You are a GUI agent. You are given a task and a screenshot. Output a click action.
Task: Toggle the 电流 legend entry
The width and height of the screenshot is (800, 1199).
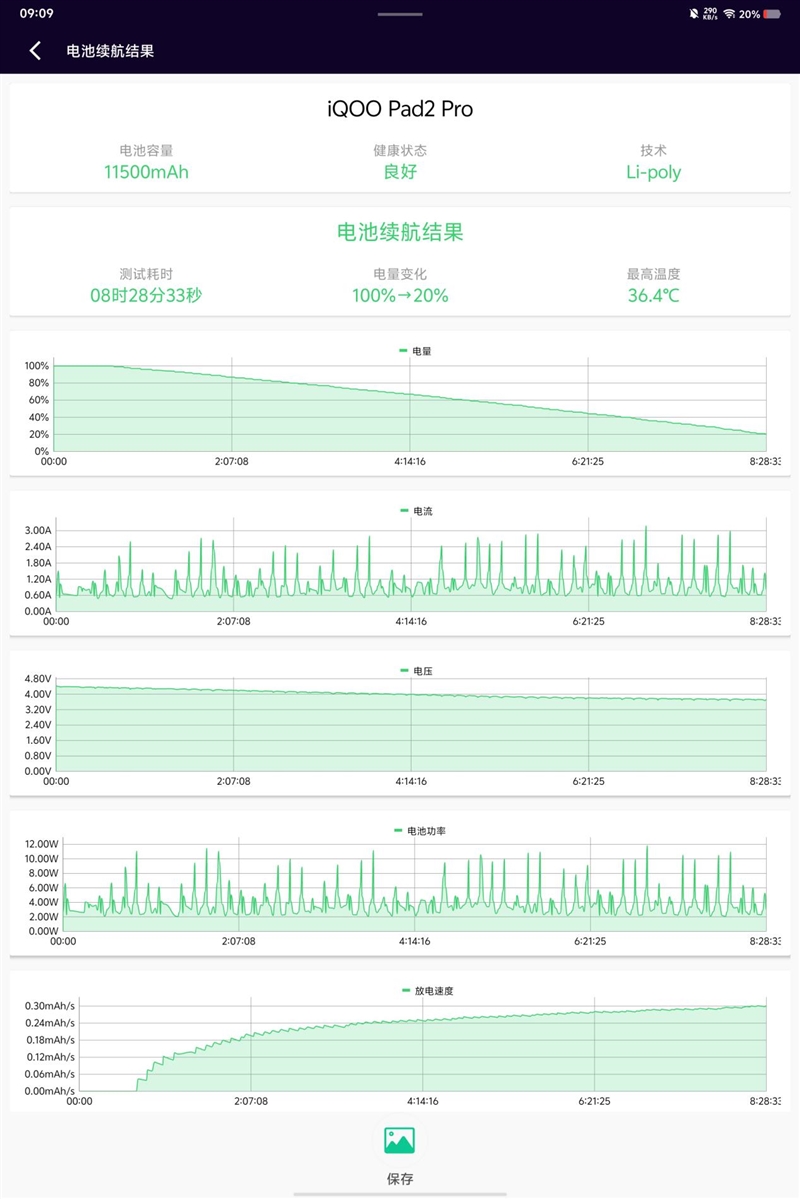[x=416, y=511]
